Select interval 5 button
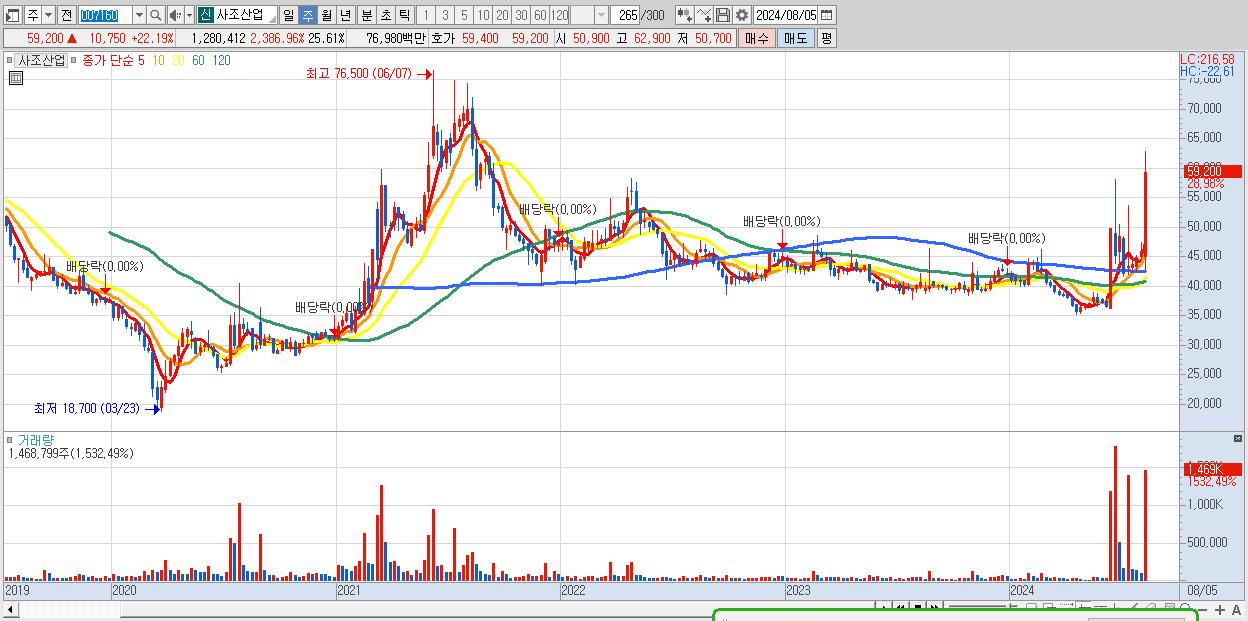1248x621 pixels. [464, 15]
